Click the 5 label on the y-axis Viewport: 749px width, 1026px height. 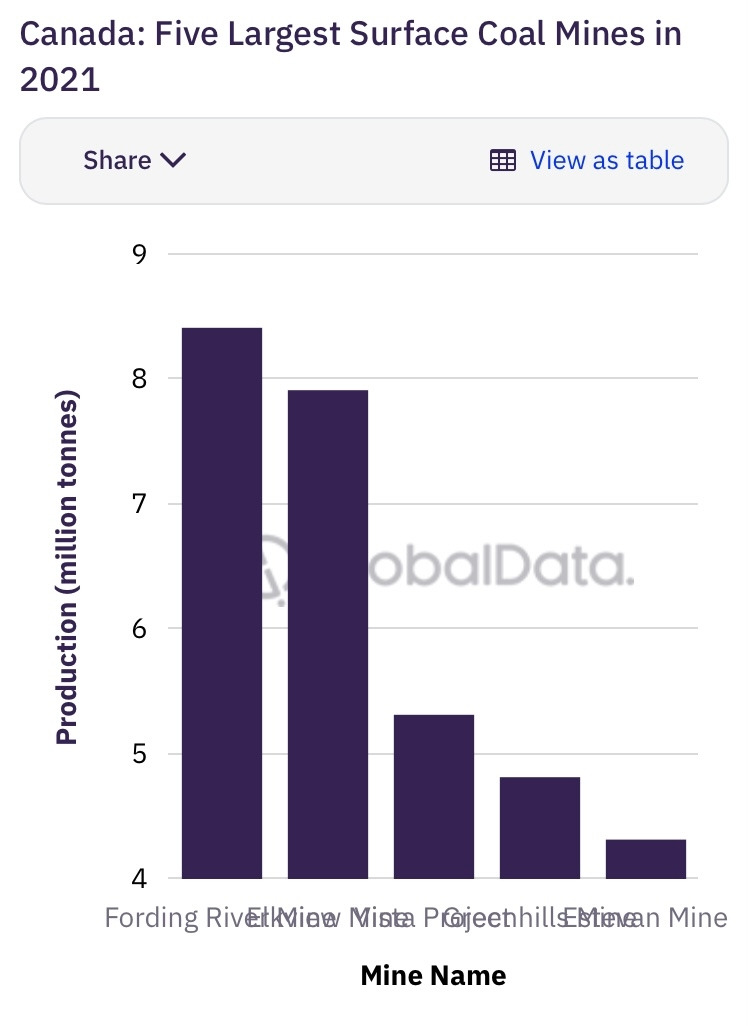139,754
